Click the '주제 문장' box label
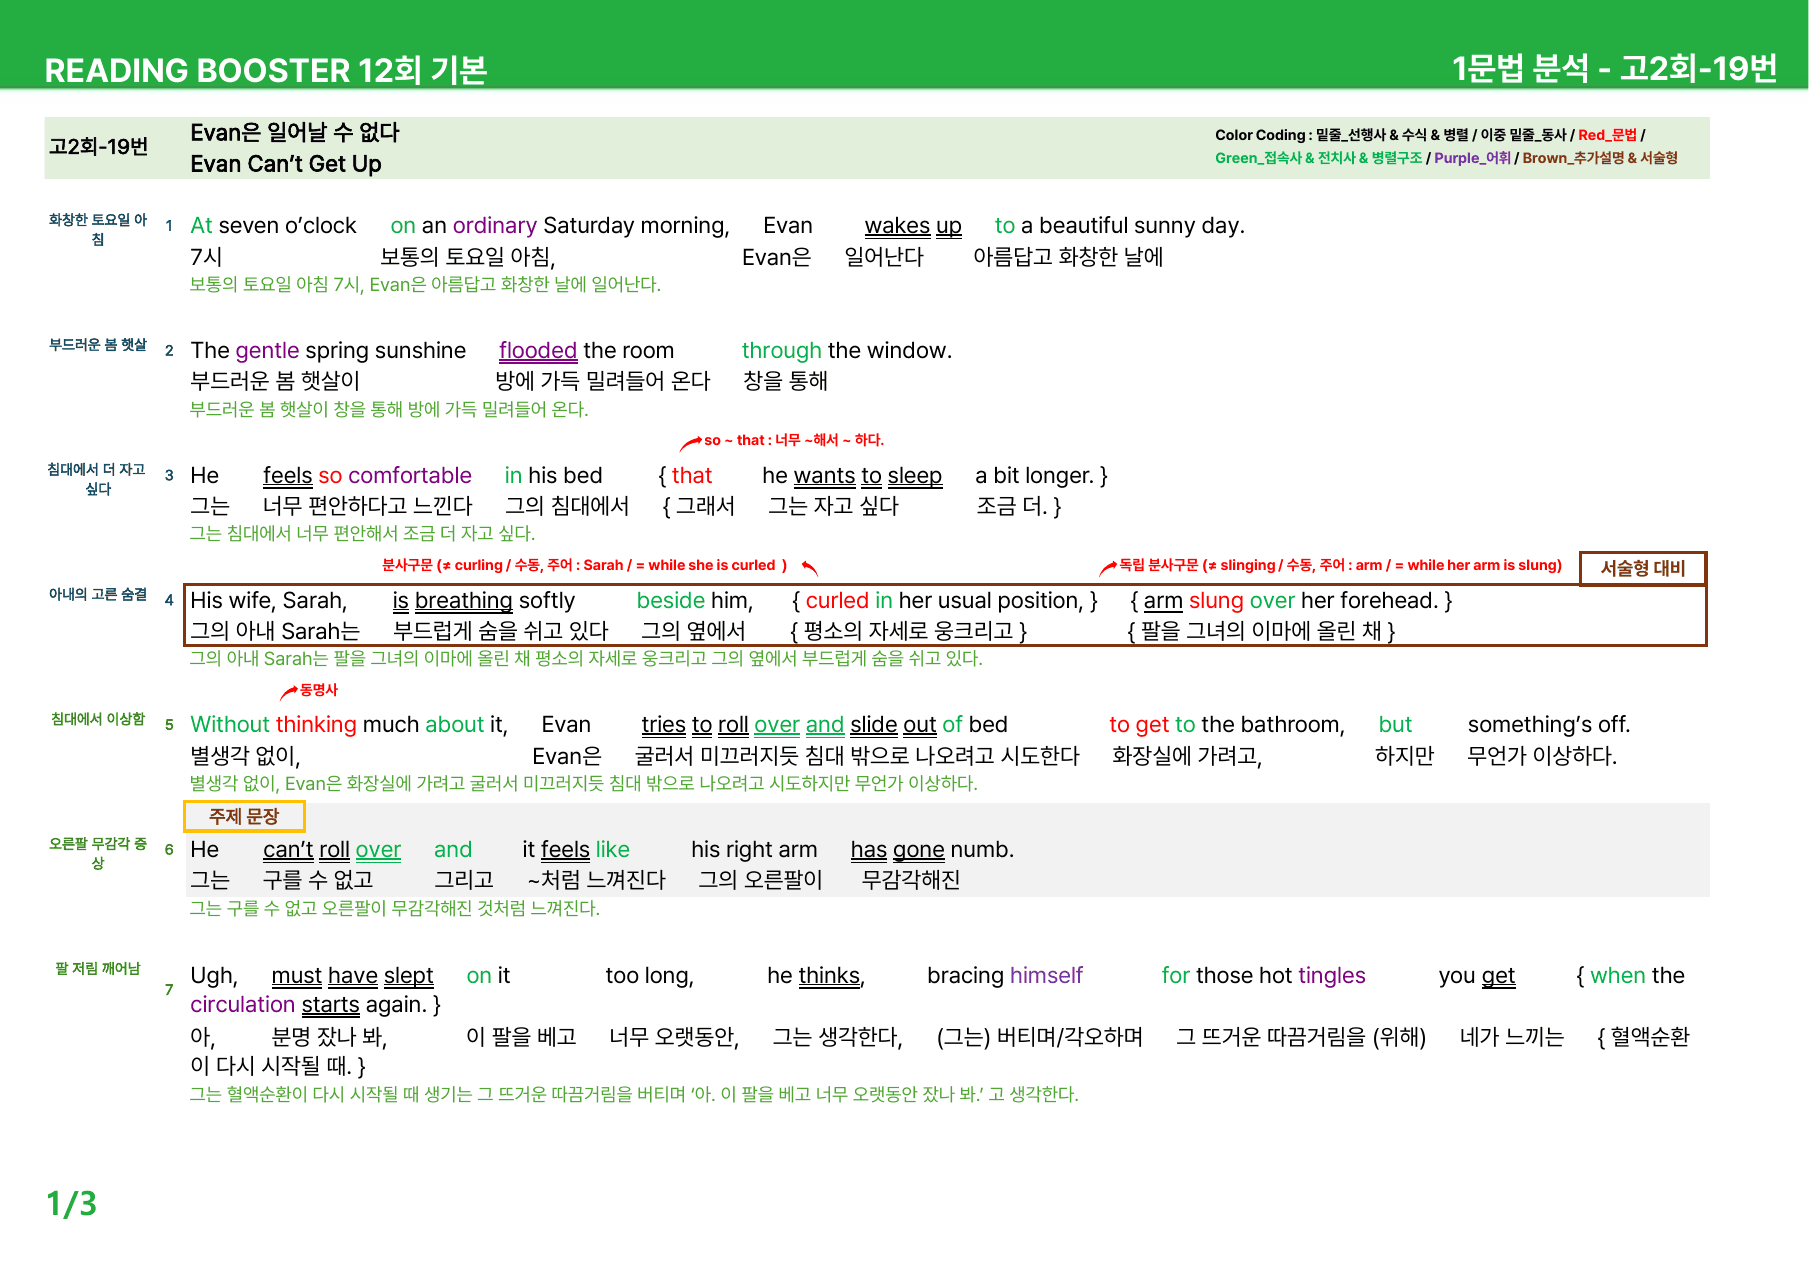 pyautogui.click(x=244, y=816)
